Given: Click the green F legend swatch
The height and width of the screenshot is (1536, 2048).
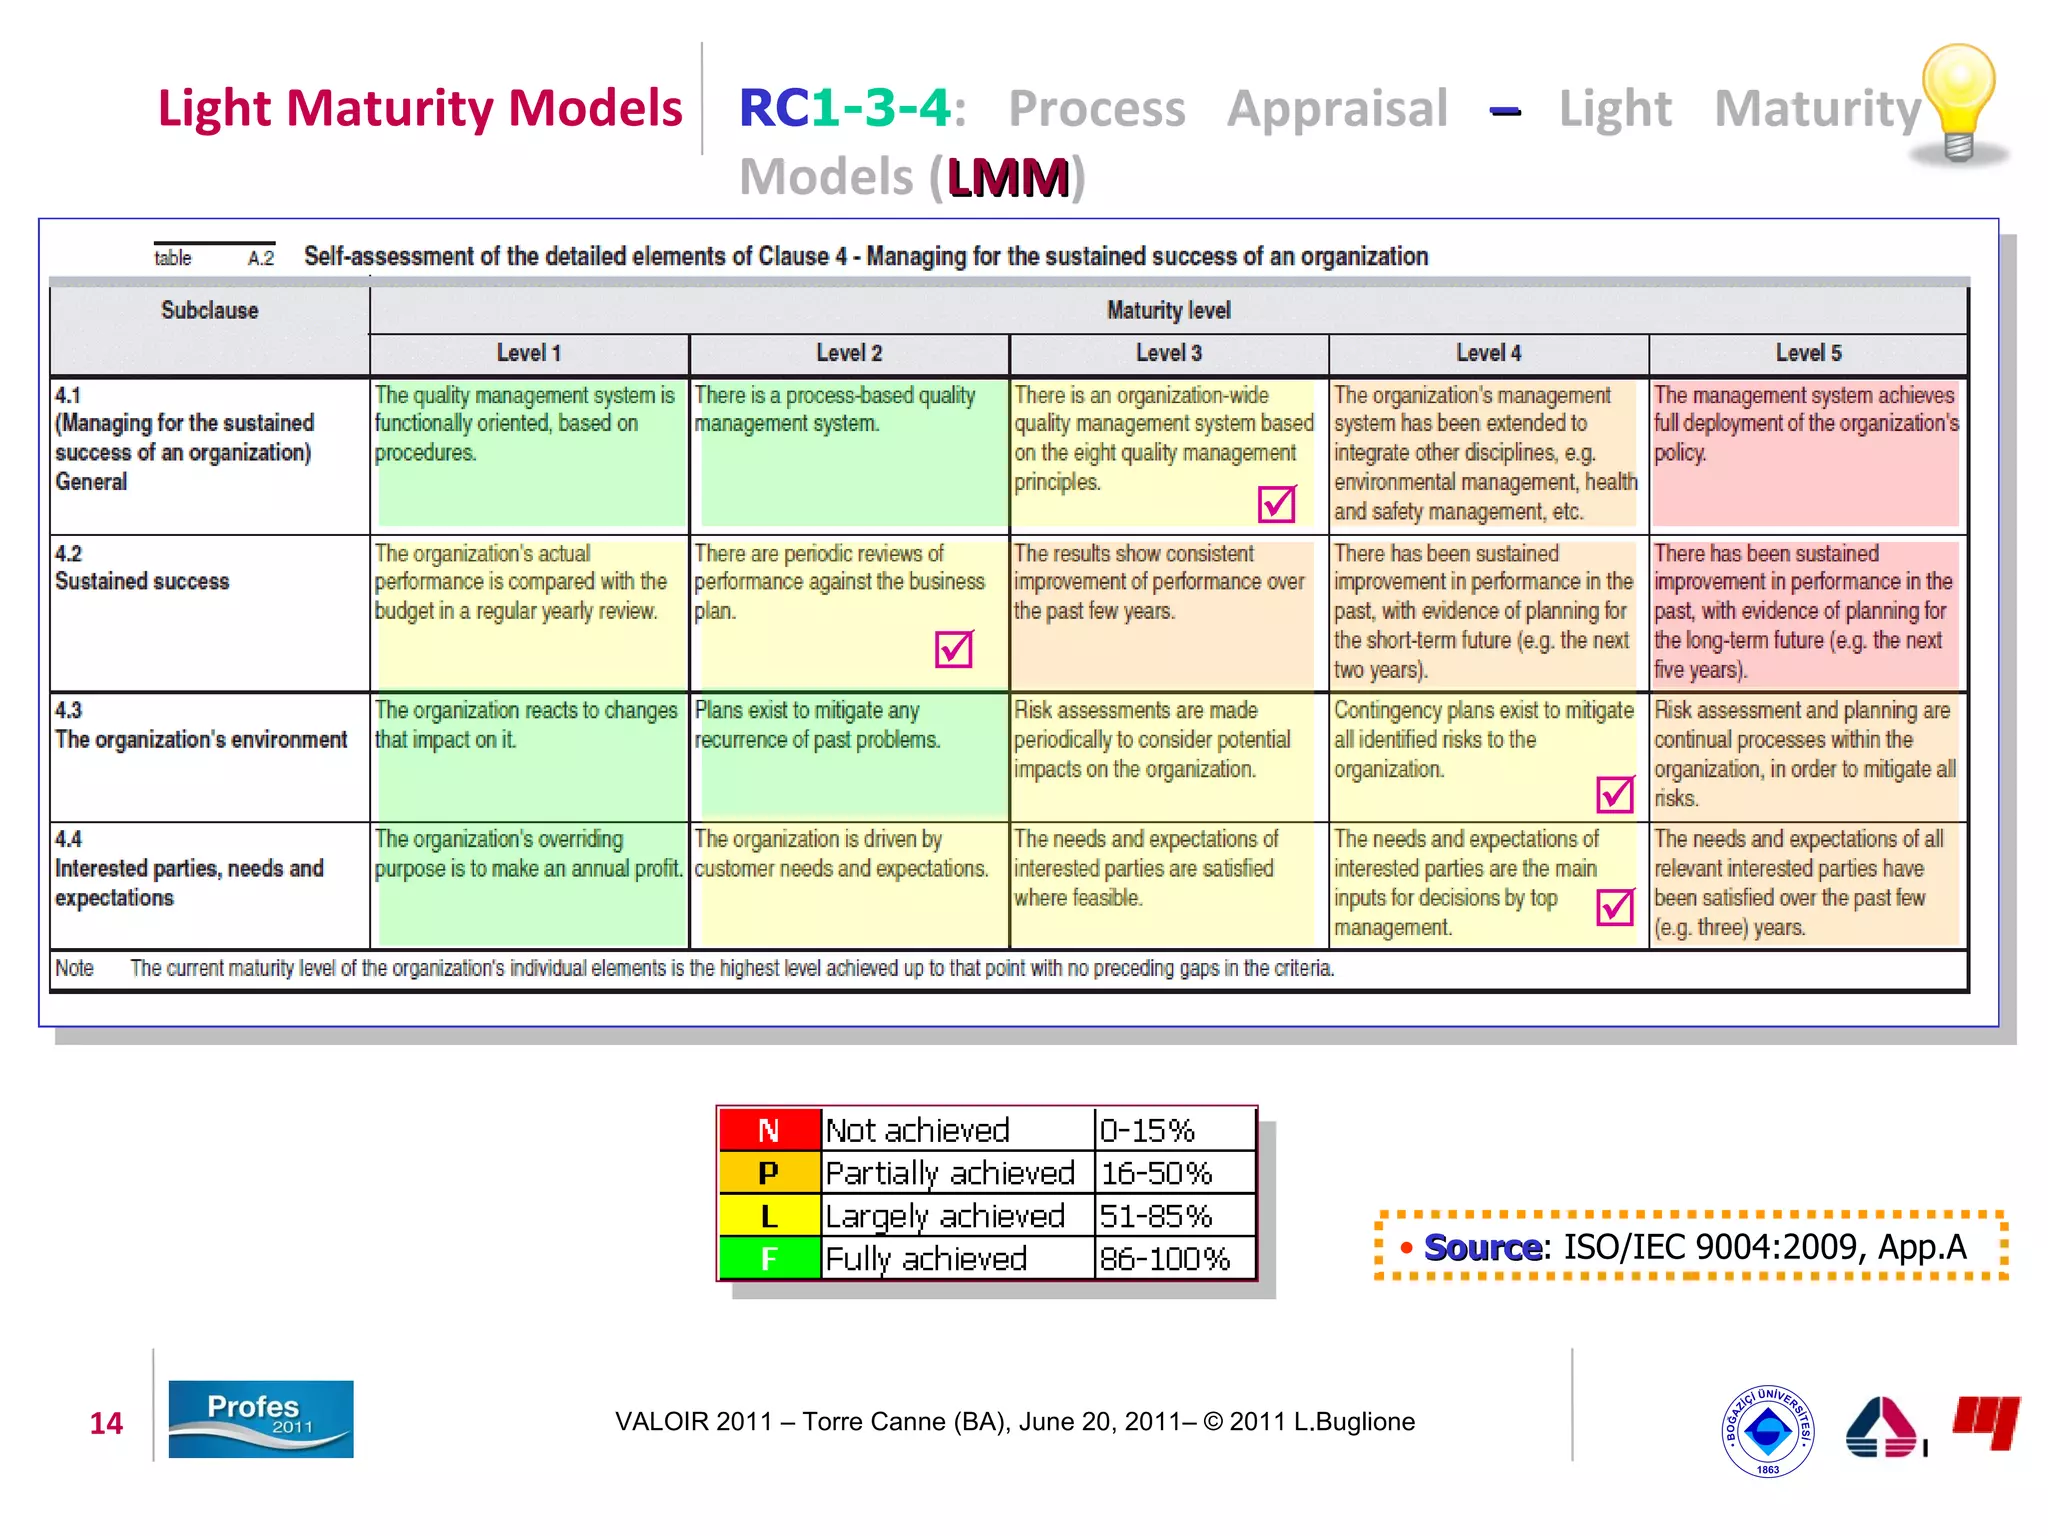Looking at the screenshot, I should pos(769,1259).
